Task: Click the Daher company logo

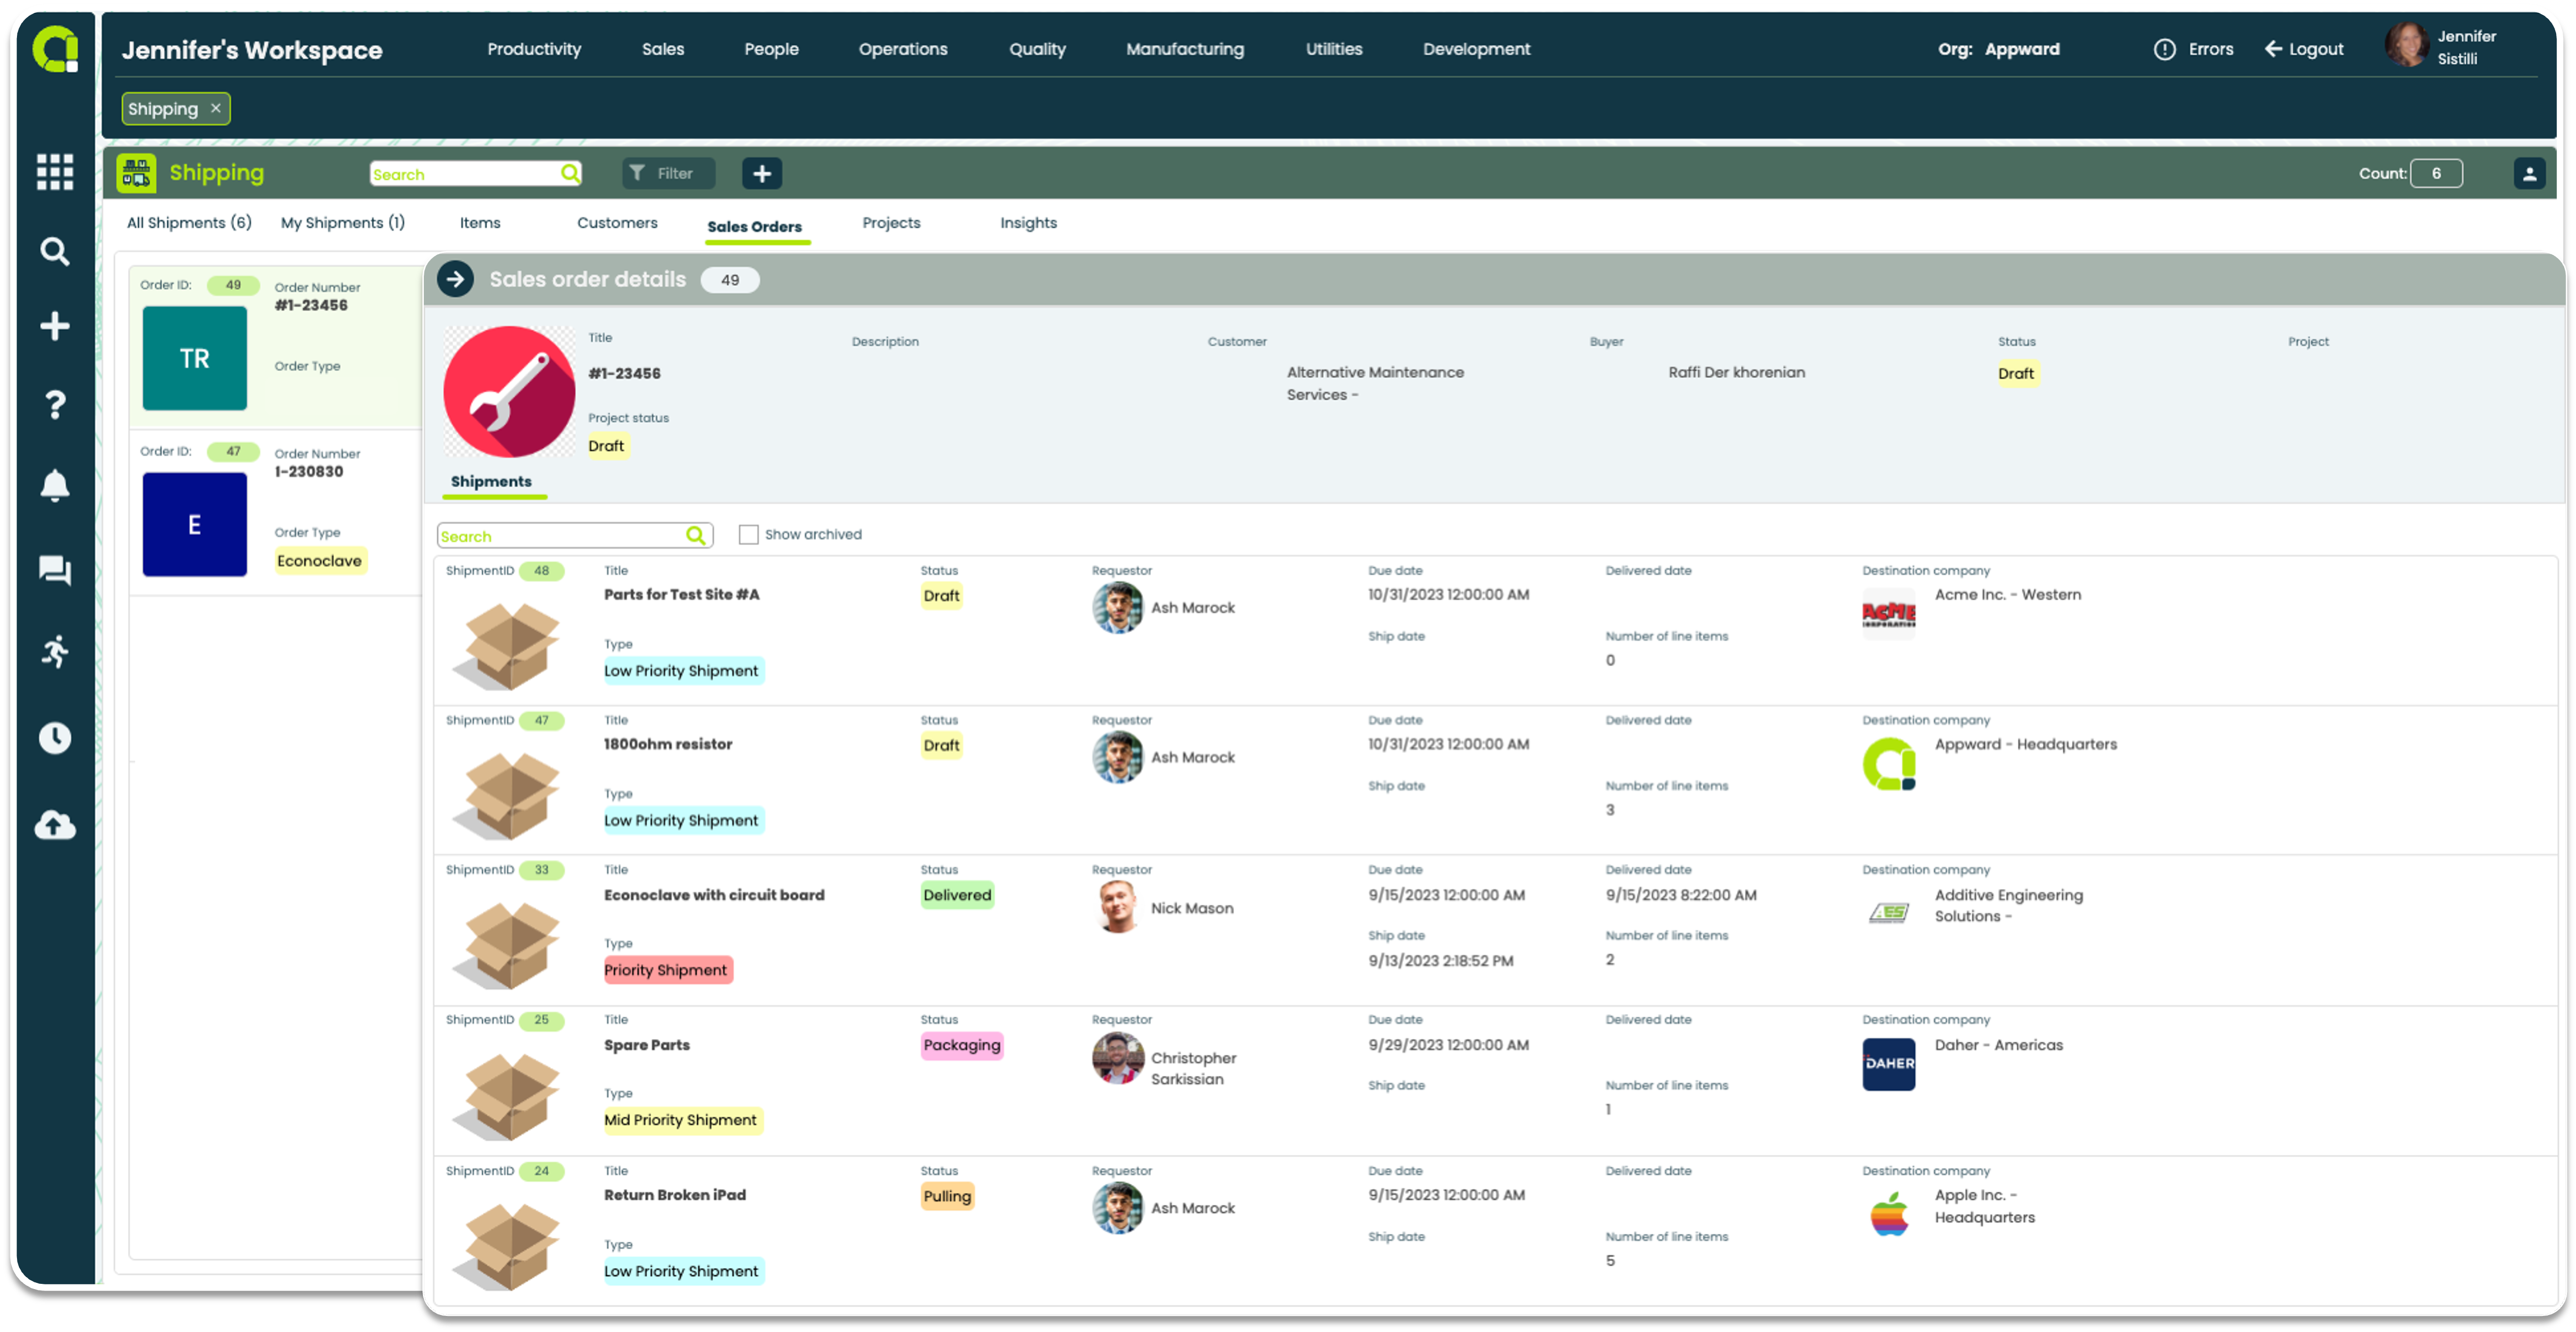Action: pos(1888,1064)
